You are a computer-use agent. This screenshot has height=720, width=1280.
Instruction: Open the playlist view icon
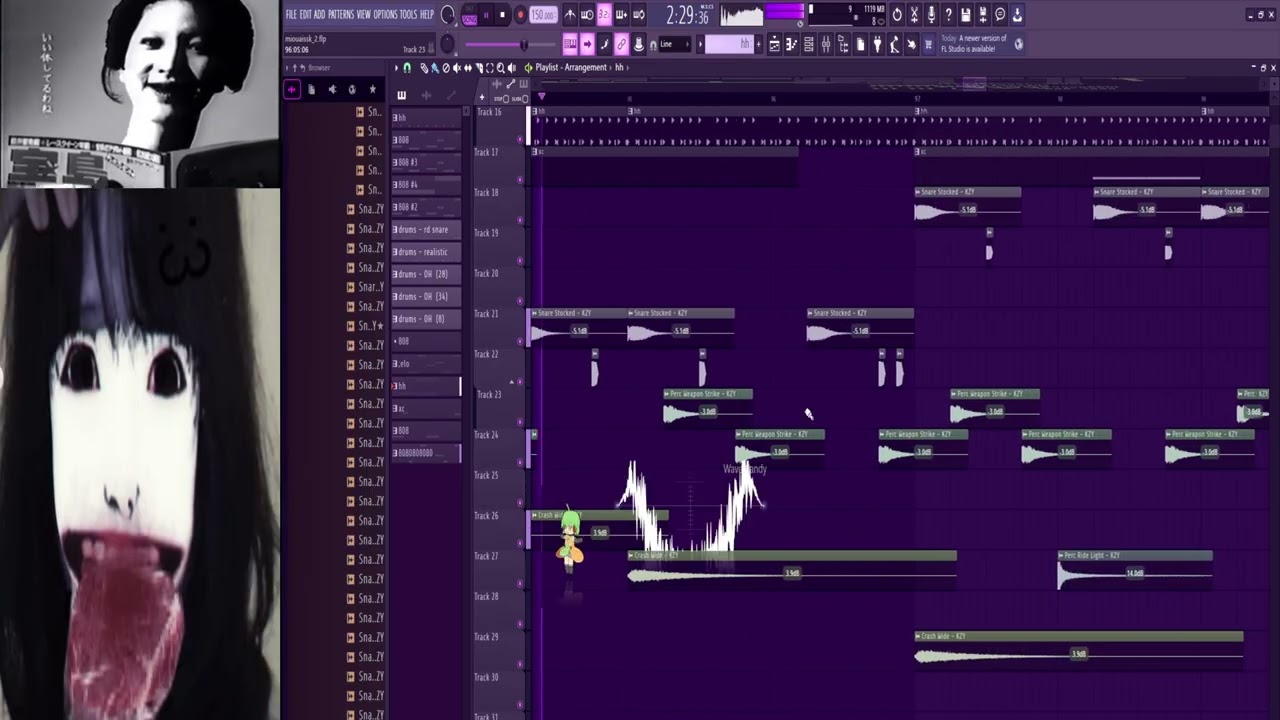tap(774, 44)
